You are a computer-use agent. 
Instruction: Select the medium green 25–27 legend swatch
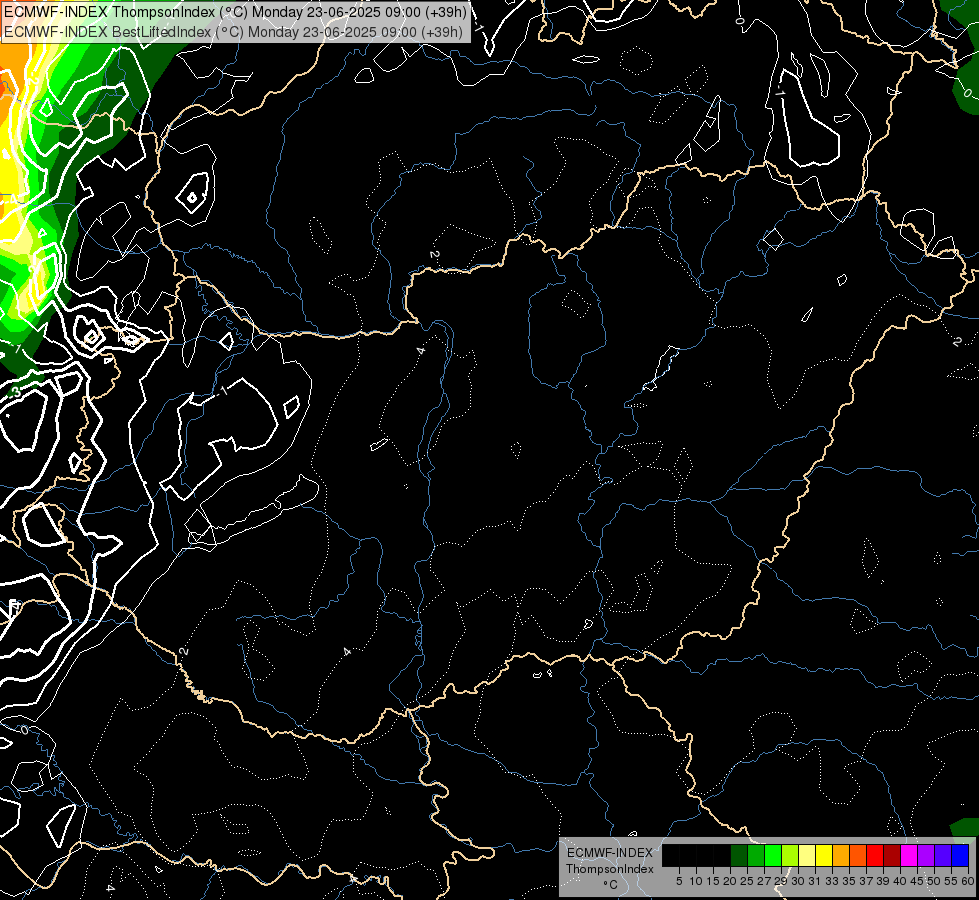[756, 855]
